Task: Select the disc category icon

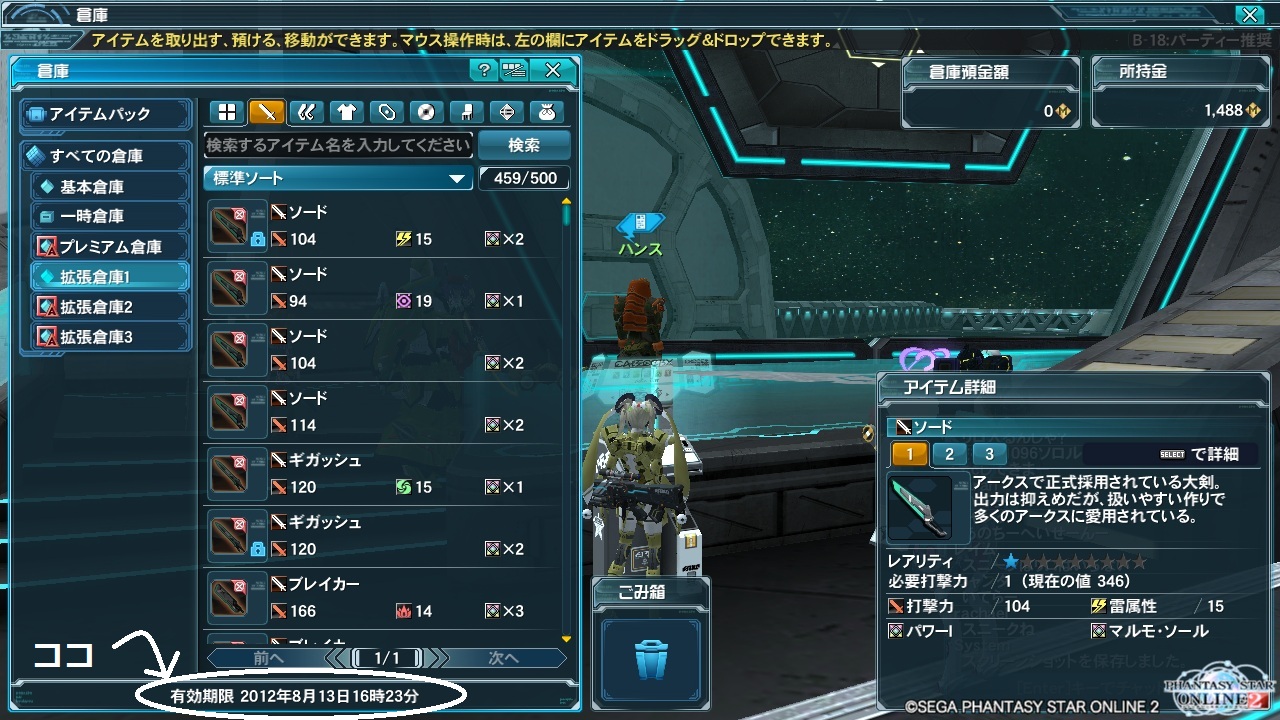Action: [x=426, y=112]
